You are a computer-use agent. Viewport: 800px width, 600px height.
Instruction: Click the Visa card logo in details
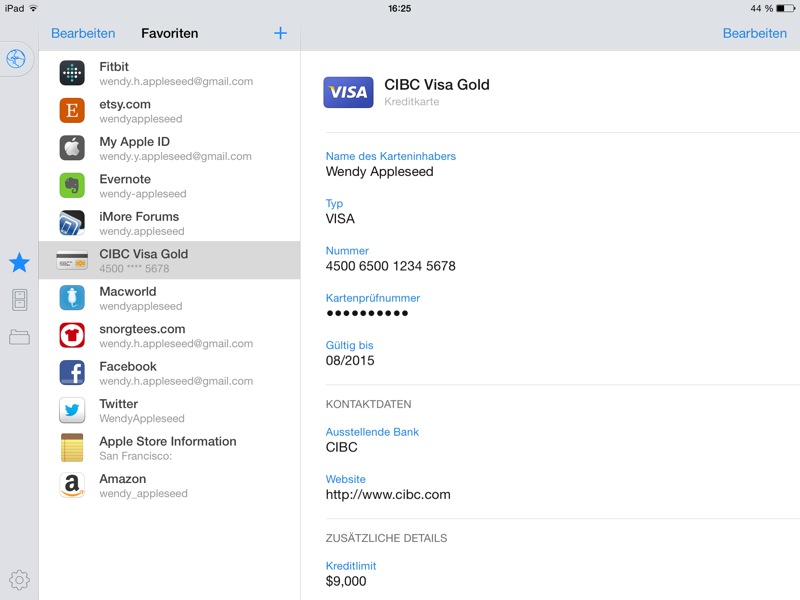click(348, 92)
